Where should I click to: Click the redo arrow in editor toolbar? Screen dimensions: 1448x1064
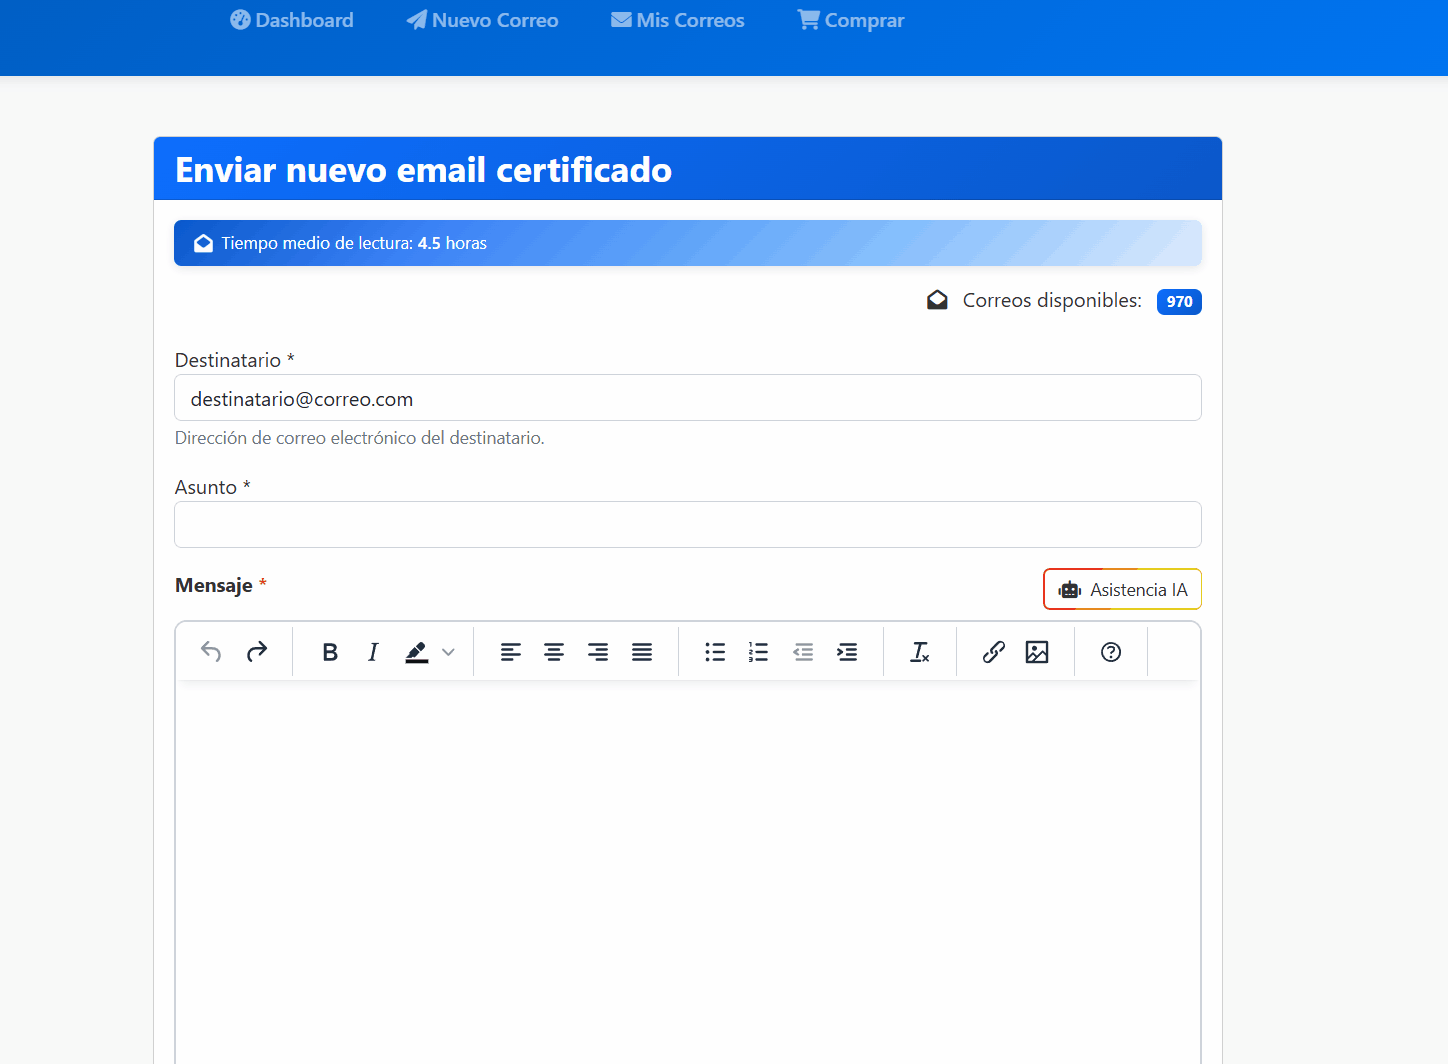[x=257, y=652]
